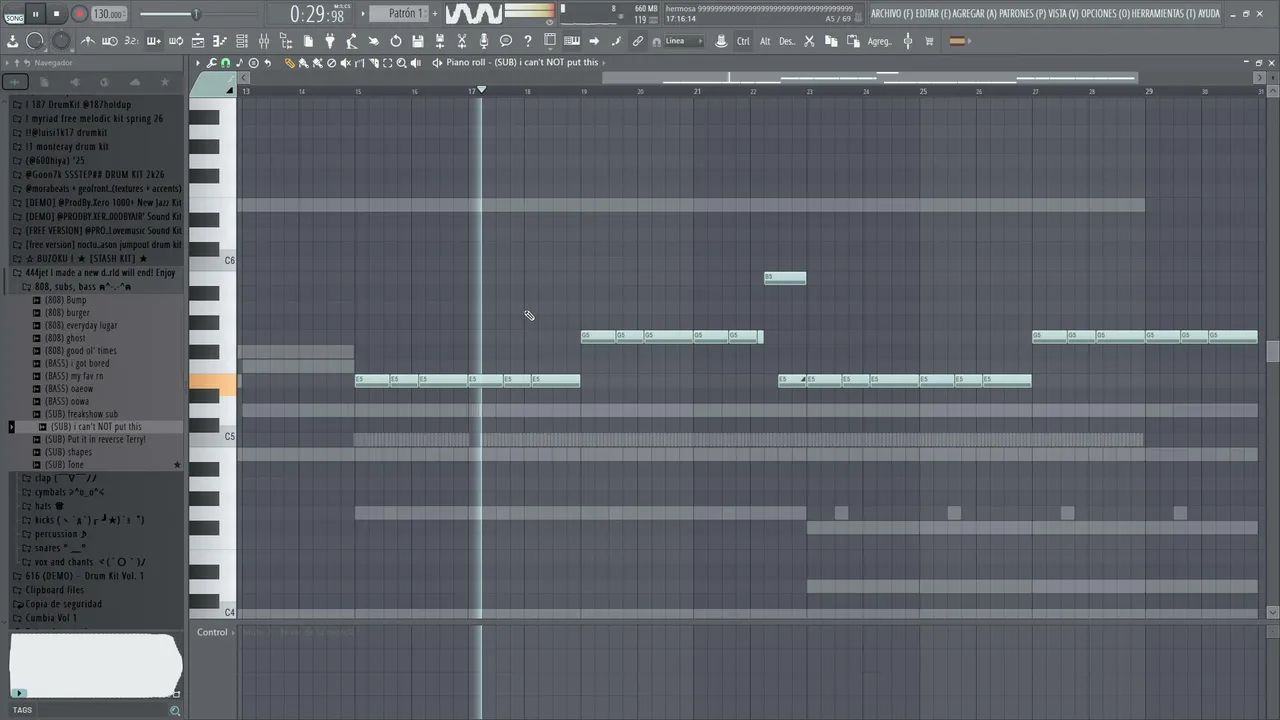Viewport: 1280px width, 720px height.
Task: Save project with floppy disk icon
Action: 417,41
